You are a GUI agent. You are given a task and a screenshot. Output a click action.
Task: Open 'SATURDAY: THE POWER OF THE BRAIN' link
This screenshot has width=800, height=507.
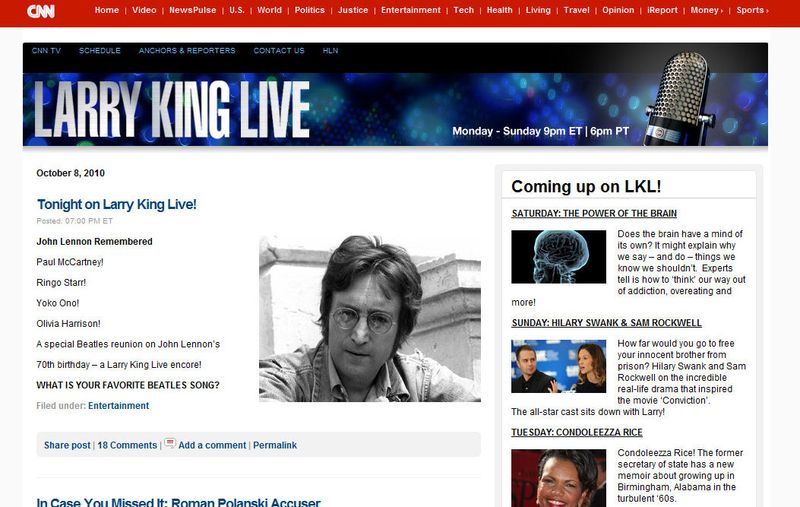pos(594,213)
